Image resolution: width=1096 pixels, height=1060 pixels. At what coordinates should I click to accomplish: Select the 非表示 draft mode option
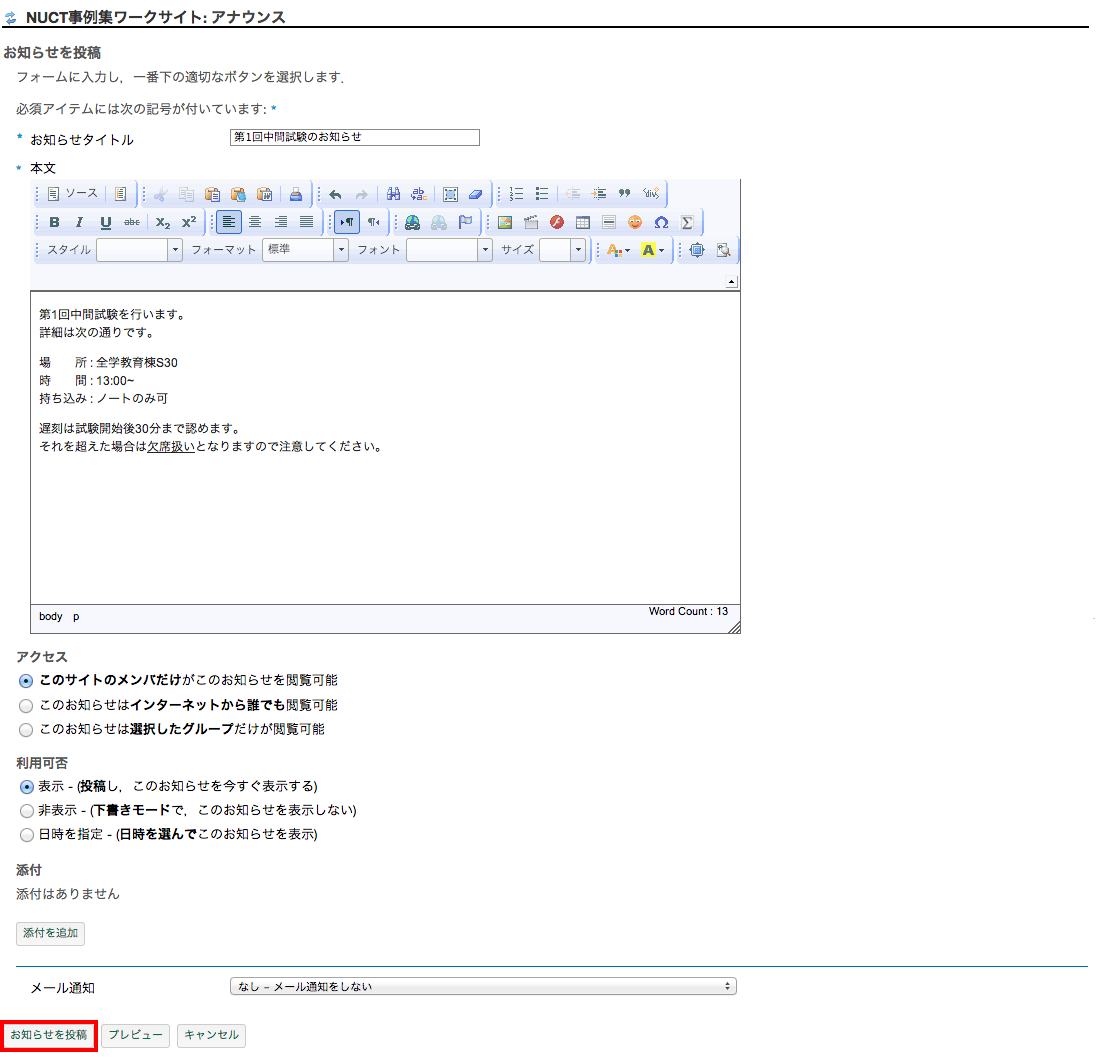click(x=27, y=810)
